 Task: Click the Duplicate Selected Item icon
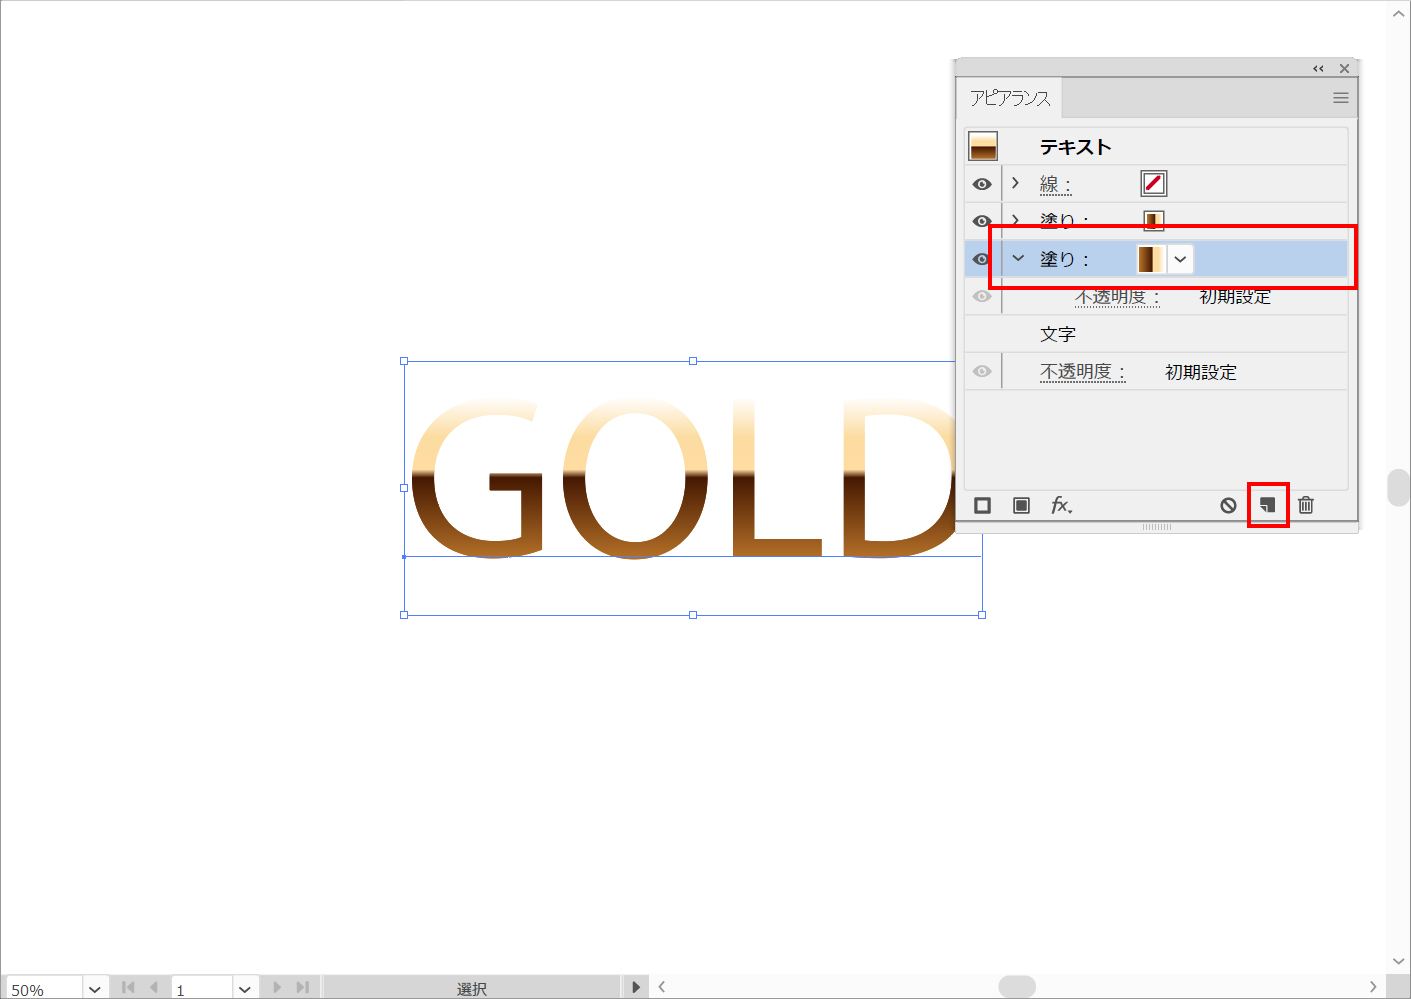pyautogui.click(x=1267, y=505)
